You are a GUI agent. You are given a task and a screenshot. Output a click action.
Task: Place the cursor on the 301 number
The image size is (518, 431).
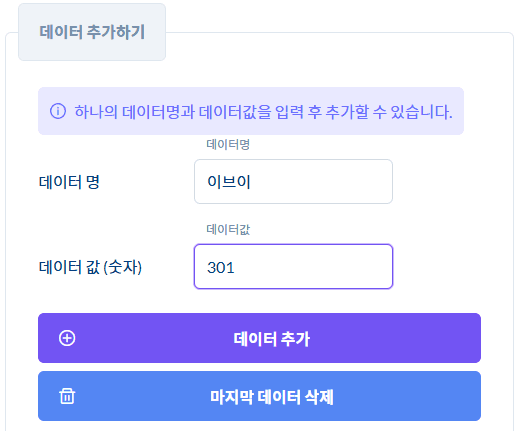pos(221,268)
